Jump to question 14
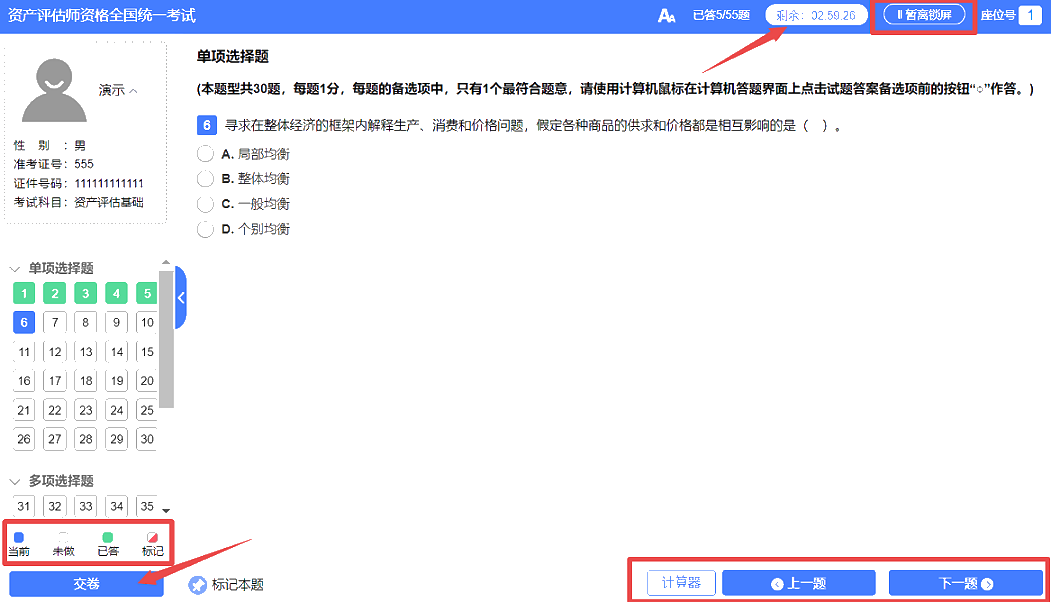The width and height of the screenshot is (1051, 602). pyautogui.click(x=117, y=352)
